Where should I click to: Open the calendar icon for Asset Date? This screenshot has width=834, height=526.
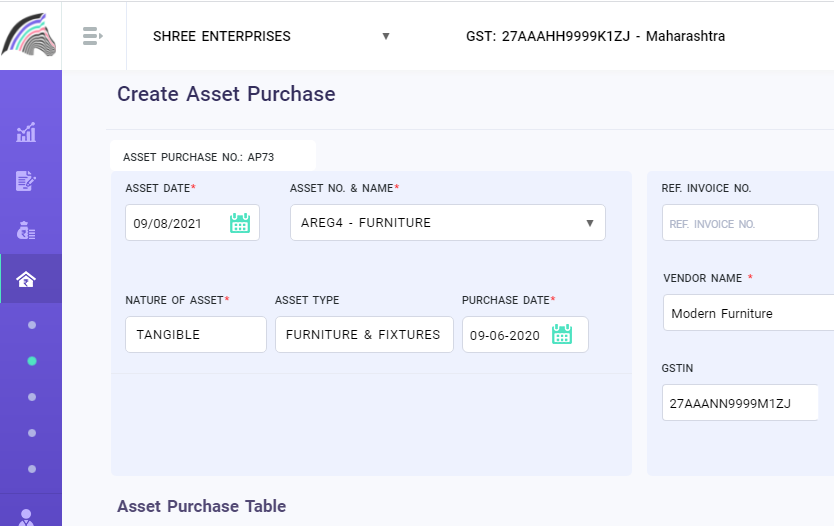[x=240, y=223]
